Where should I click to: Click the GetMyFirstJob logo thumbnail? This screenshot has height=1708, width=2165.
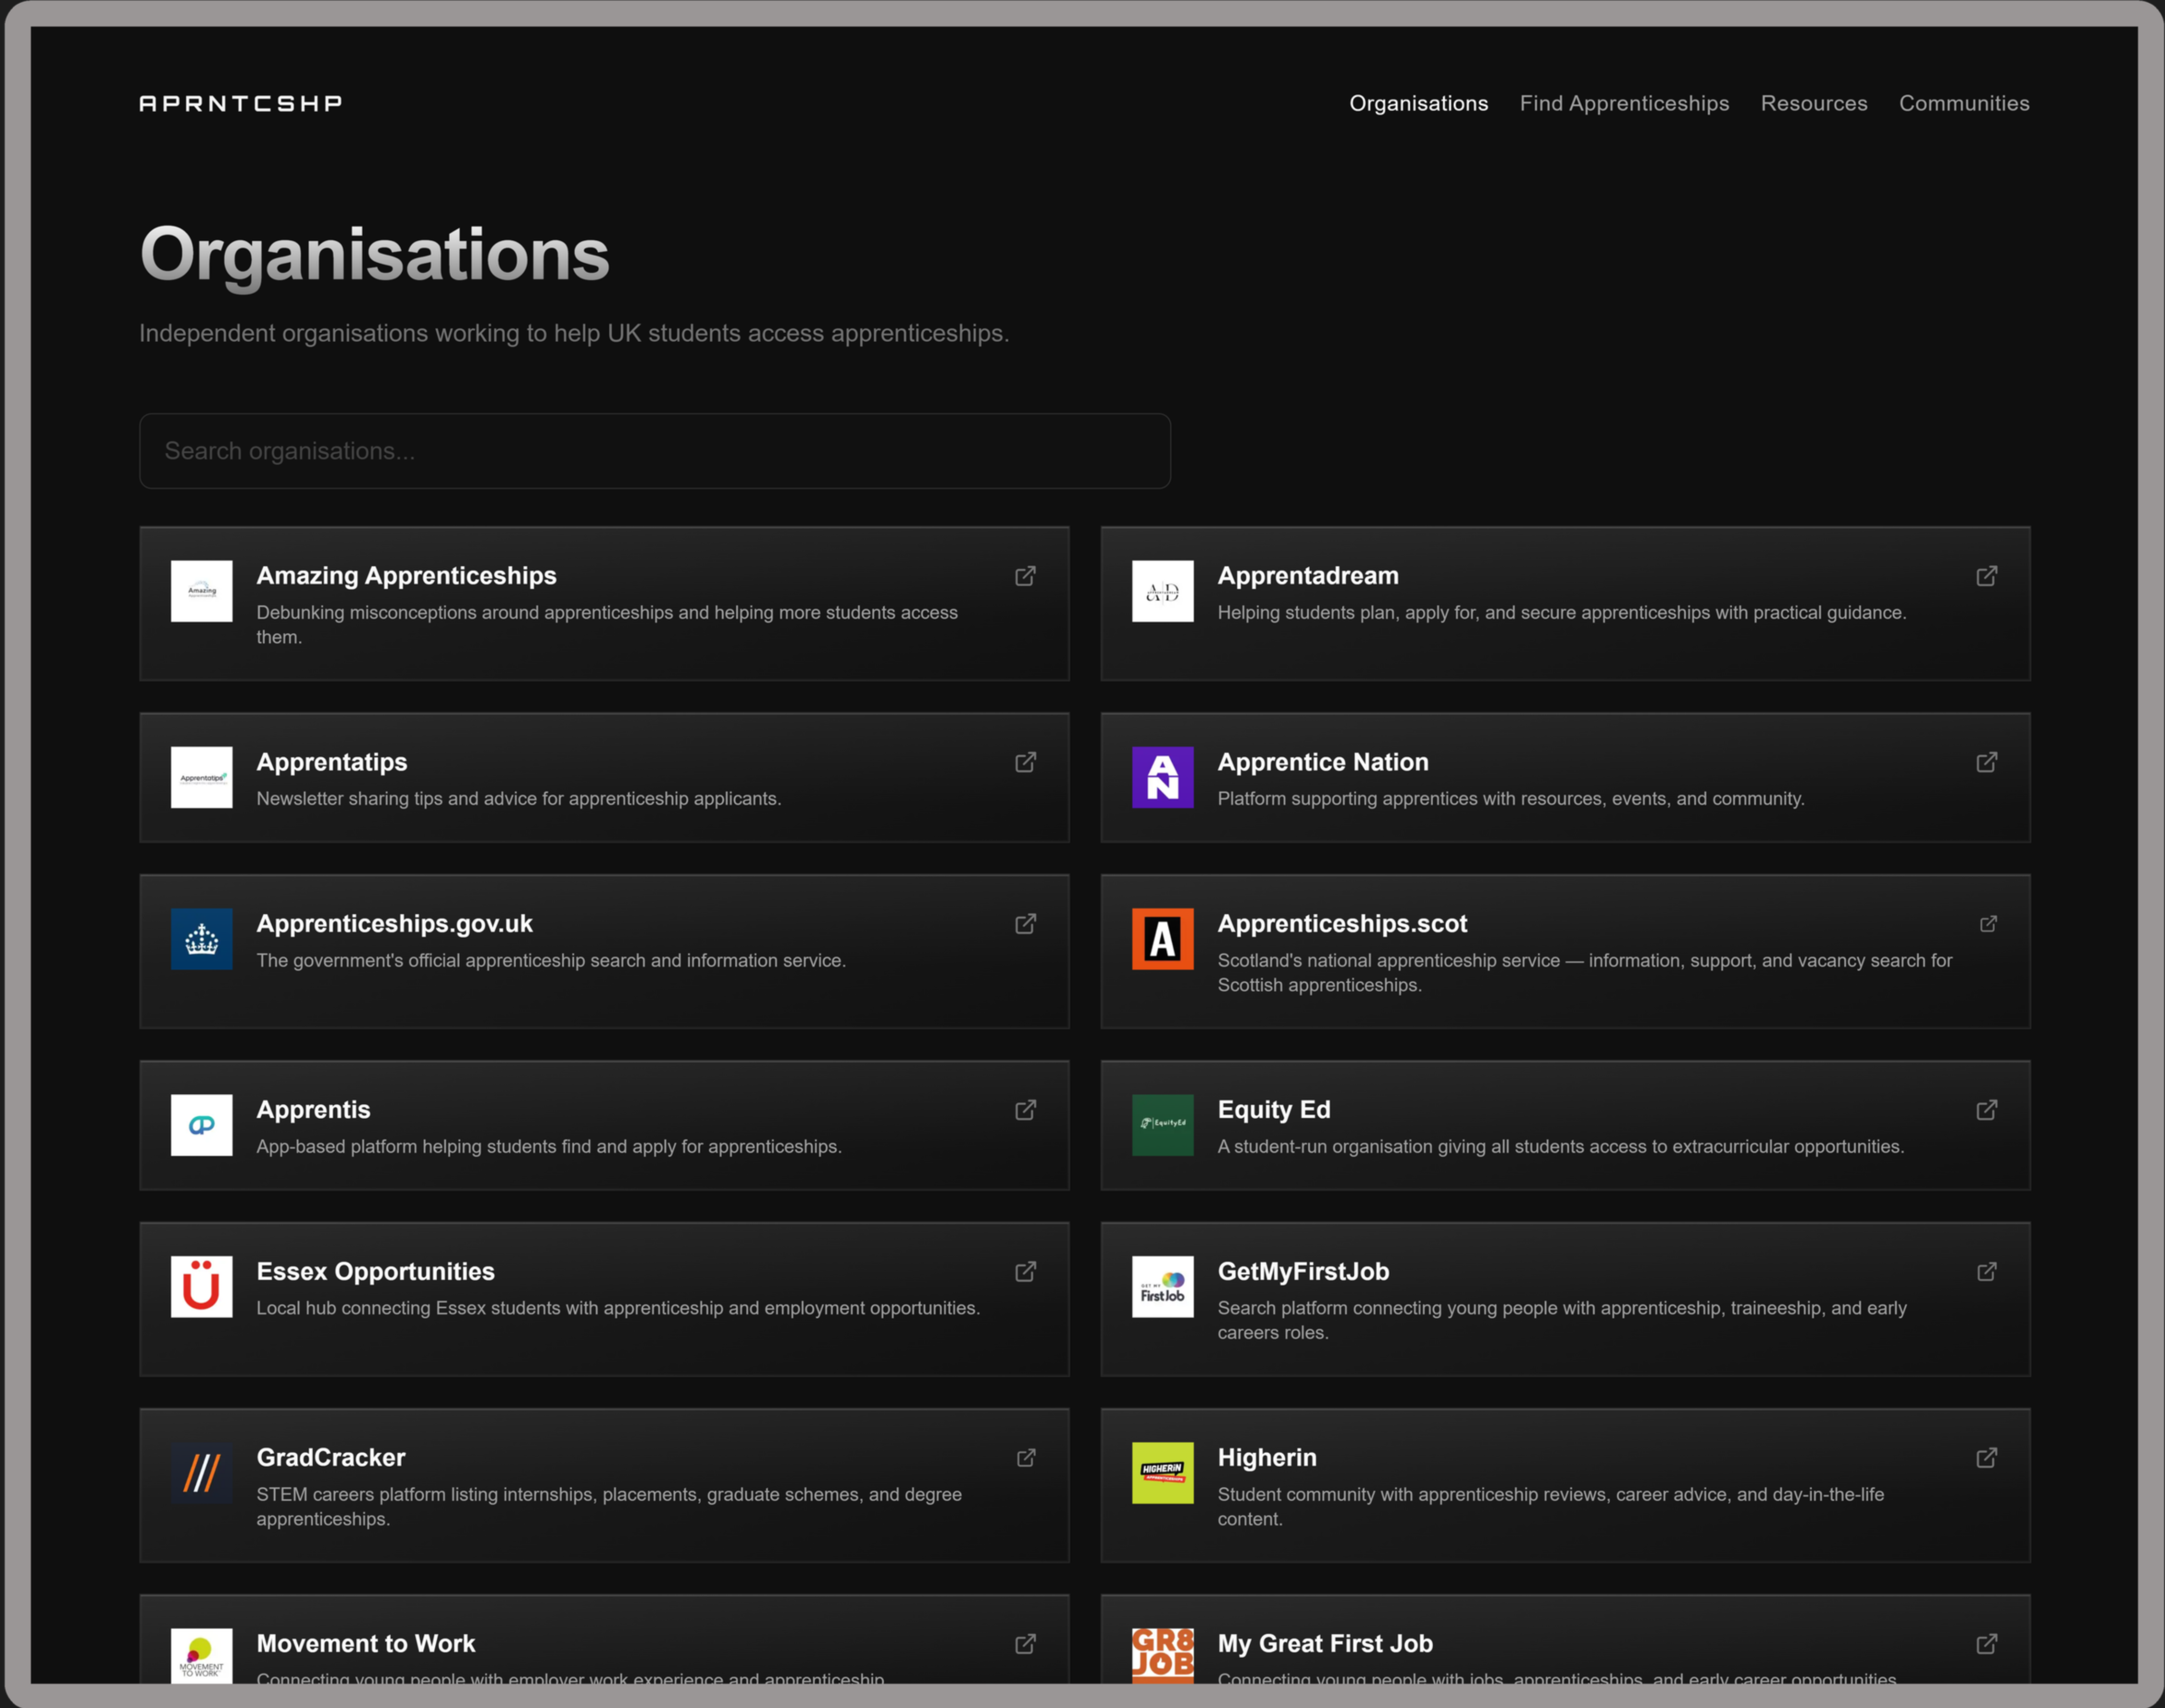coord(1162,1287)
